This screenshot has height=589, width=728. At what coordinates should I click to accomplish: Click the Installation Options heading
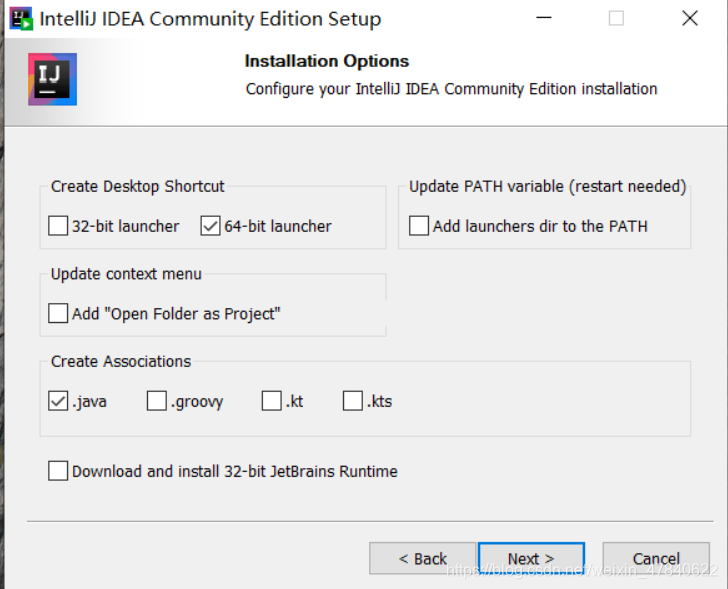[327, 61]
